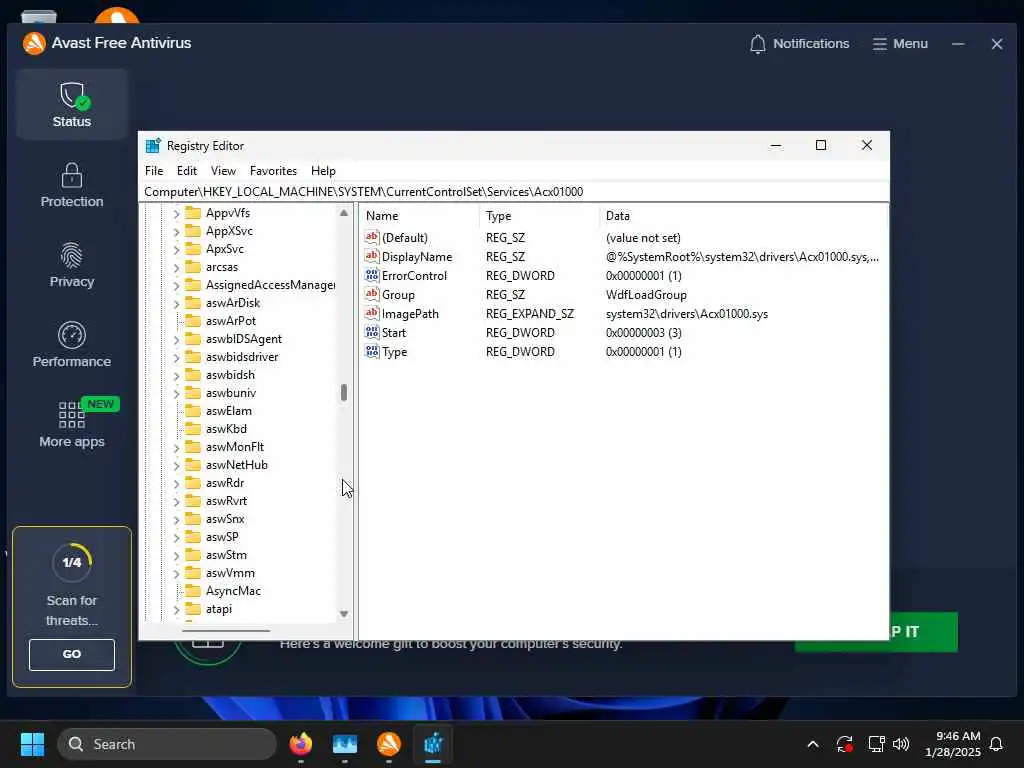
Task: Select the aswArPot folder icon
Action: pyautogui.click(x=193, y=320)
